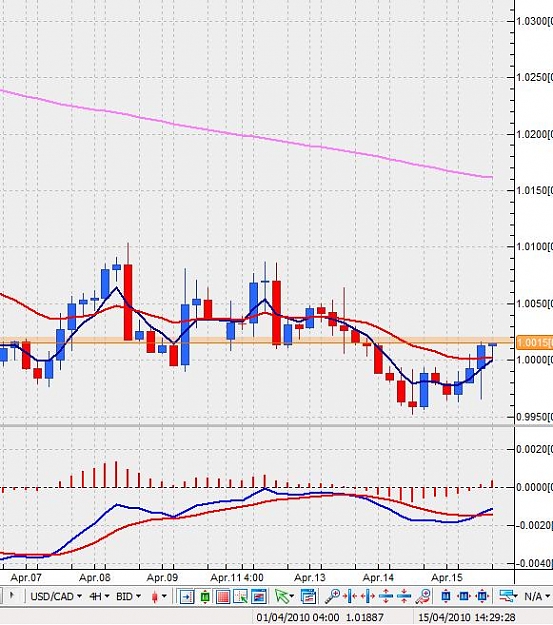This screenshot has width=553, height=625.
Task: Click the Apr.11 4:00 date label
Action: pos(237,578)
